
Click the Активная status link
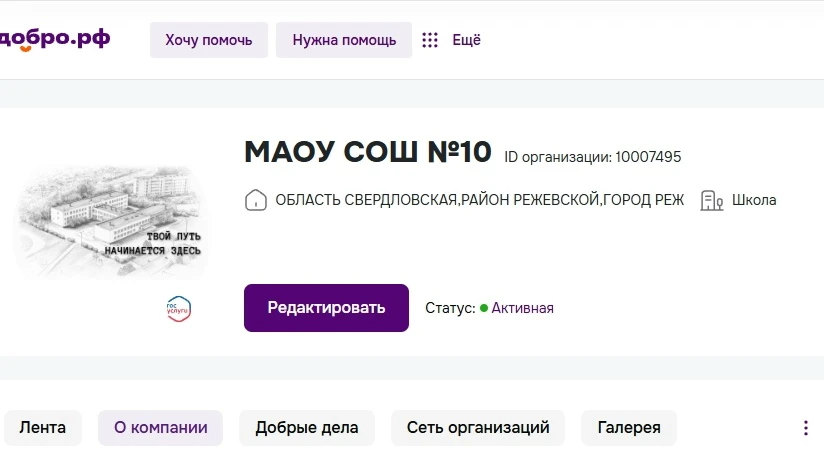(x=522, y=308)
